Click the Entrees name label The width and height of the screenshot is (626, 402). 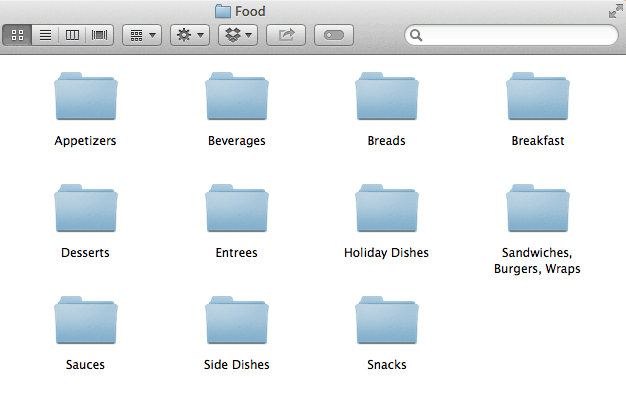click(236, 253)
